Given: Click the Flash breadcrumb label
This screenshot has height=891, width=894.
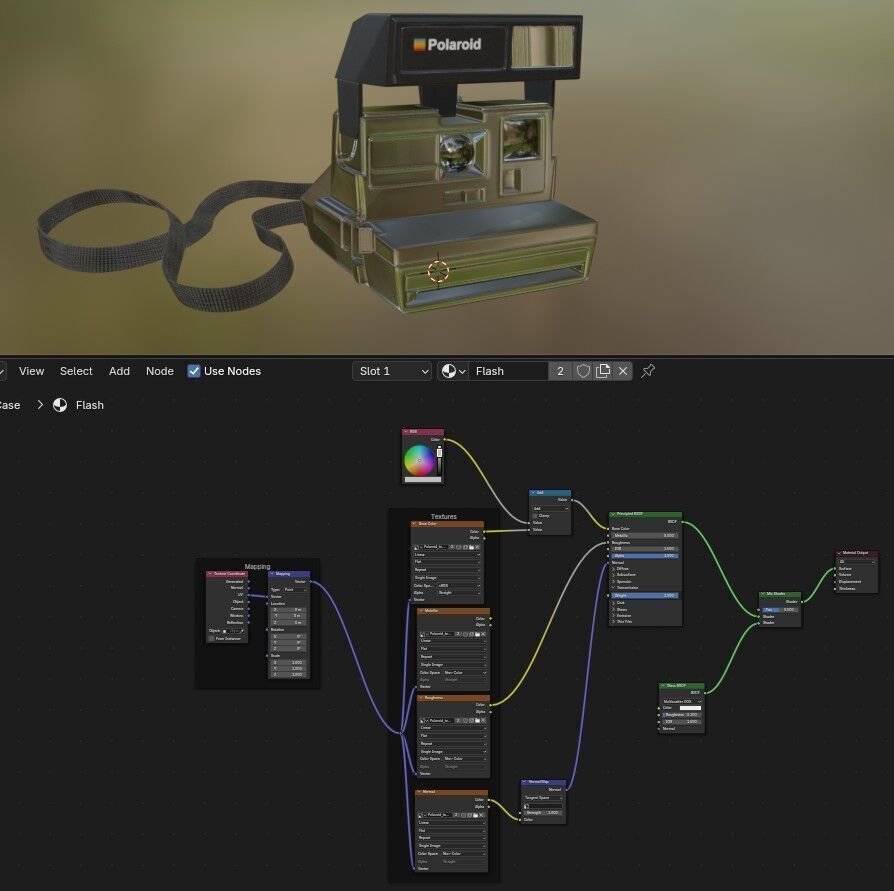Looking at the screenshot, I should coord(90,405).
